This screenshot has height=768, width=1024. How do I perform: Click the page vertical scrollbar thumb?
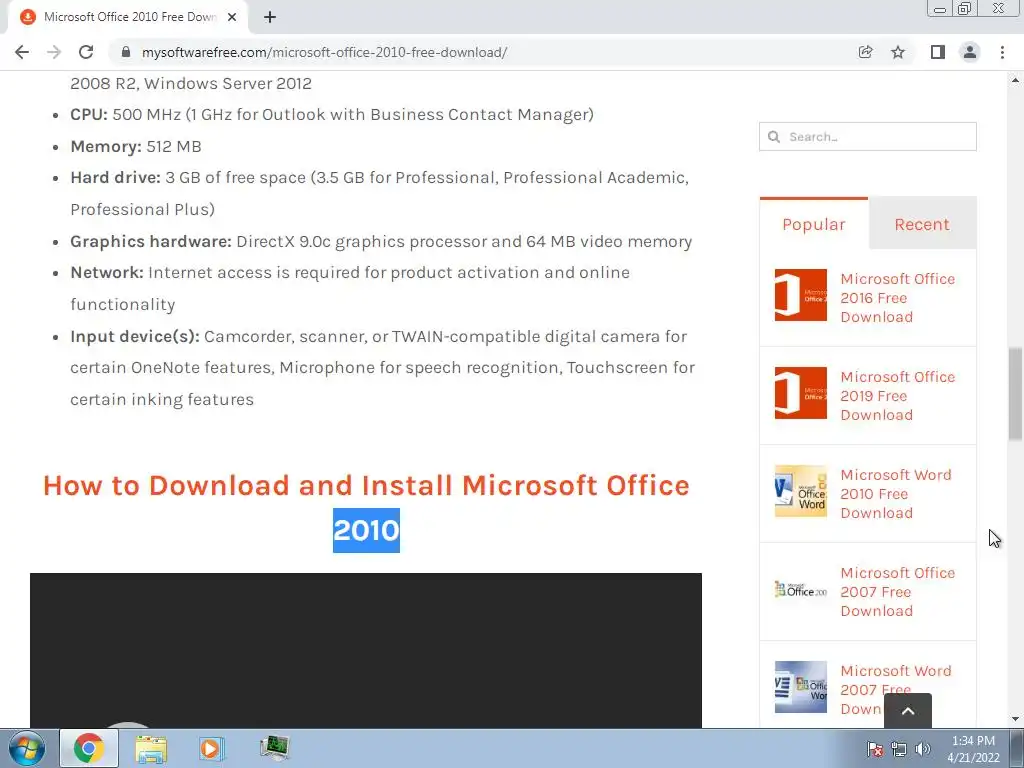coord(1015,394)
